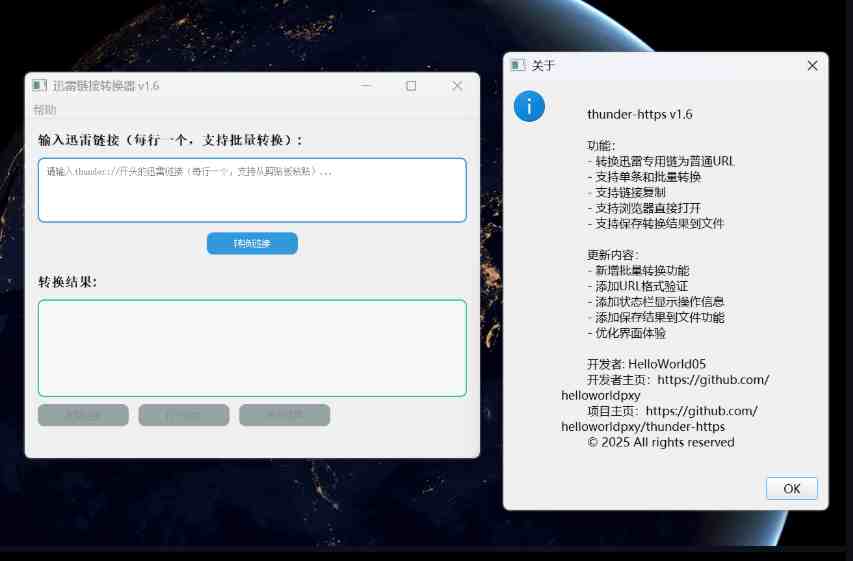Close the 迅雷链接转换器 v1.6 window
The image size is (853, 561).
pyautogui.click(x=457, y=86)
